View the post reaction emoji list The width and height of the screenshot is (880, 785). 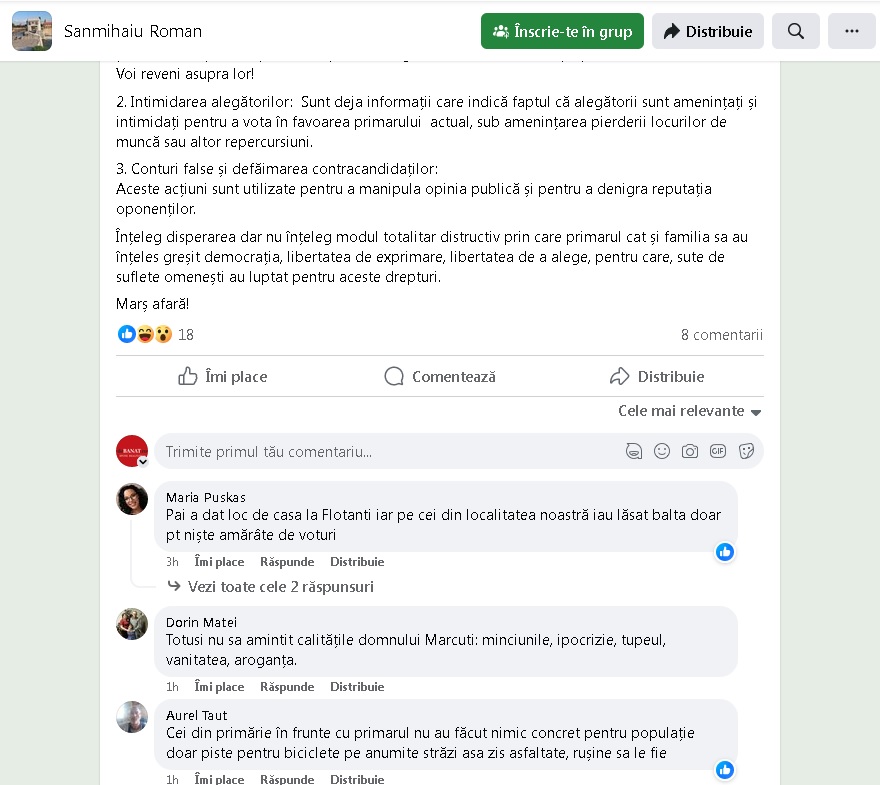pyautogui.click(x=145, y=334)
